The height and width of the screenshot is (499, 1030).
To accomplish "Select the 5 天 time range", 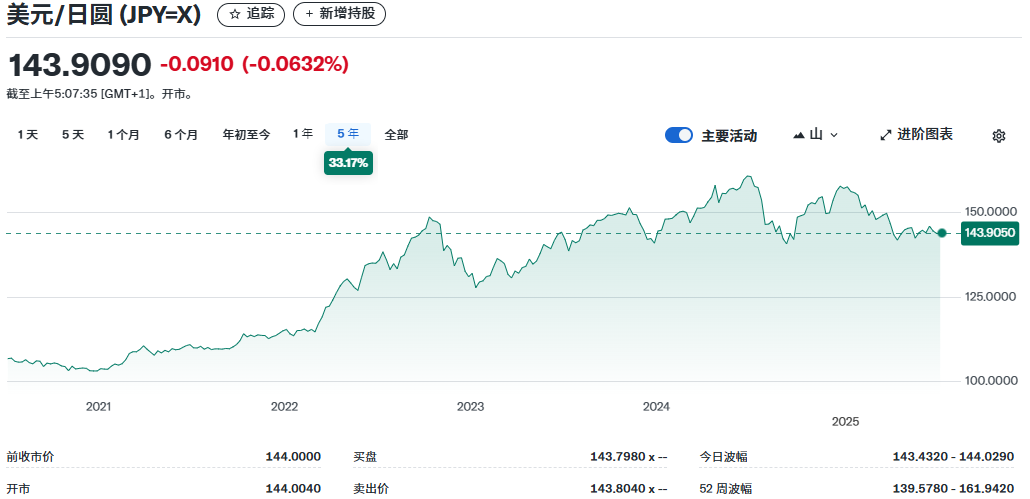I will point(73,135).
